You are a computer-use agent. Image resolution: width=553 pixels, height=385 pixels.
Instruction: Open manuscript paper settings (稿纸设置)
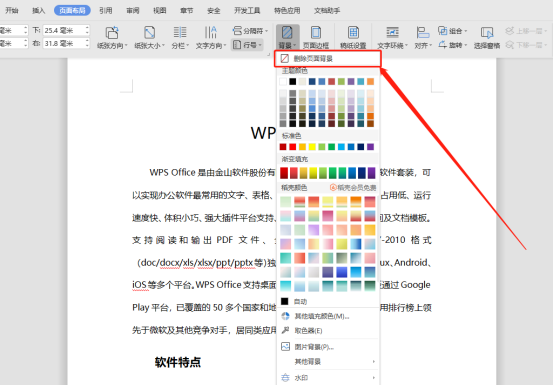(353, 37)
